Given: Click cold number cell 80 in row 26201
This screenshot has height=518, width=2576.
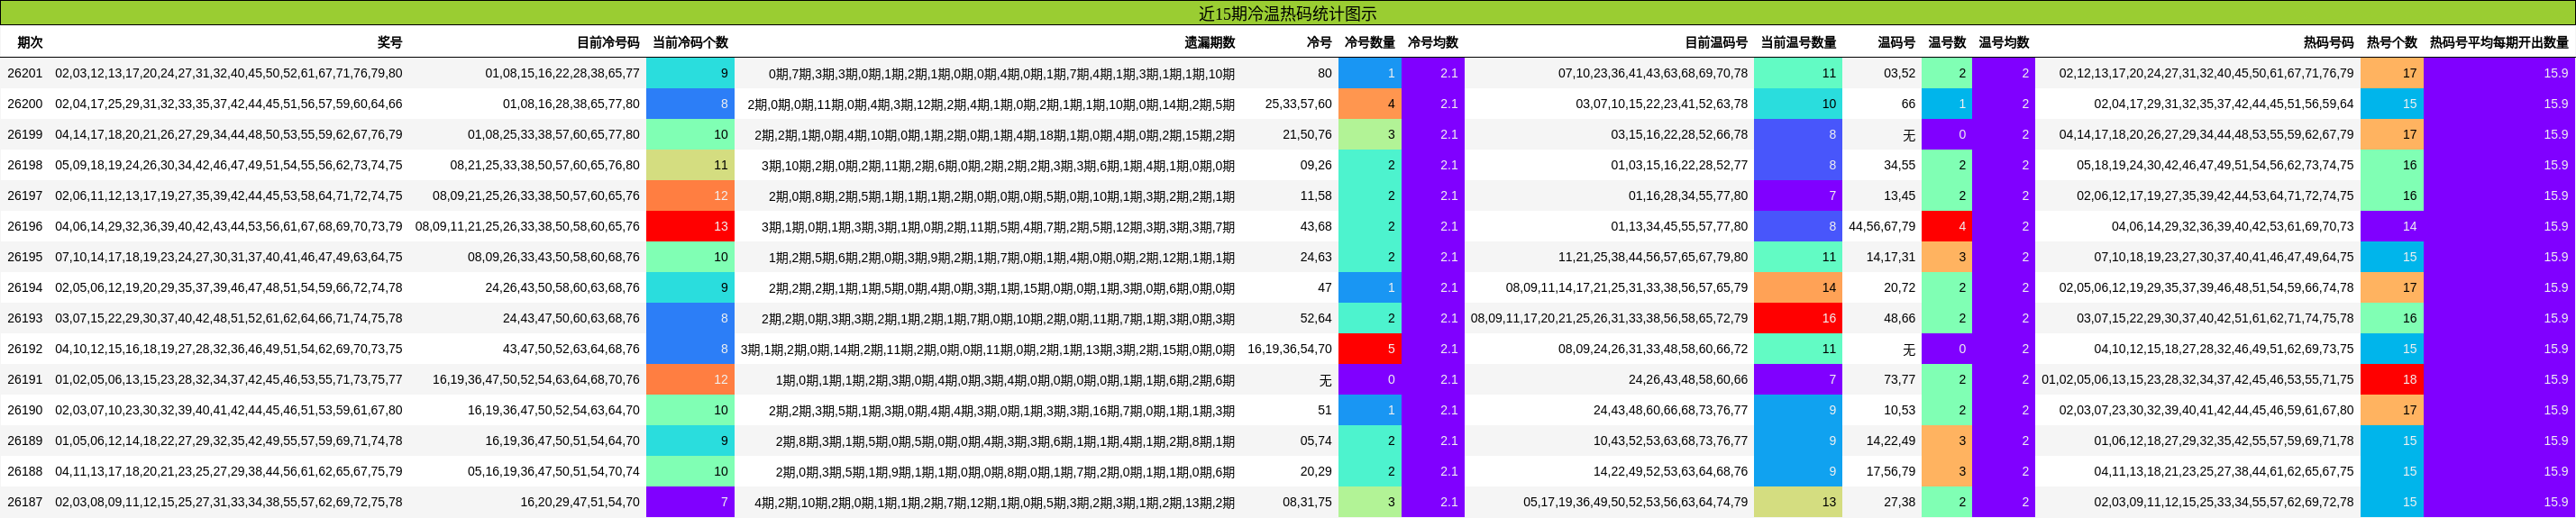Looking at the screenshot, I should pyautogui.click(x=1324, y=73).
